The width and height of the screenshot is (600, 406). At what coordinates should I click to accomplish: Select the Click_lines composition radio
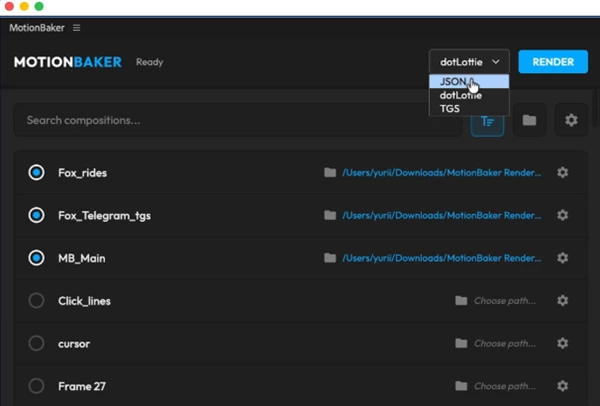pos(36,301)
